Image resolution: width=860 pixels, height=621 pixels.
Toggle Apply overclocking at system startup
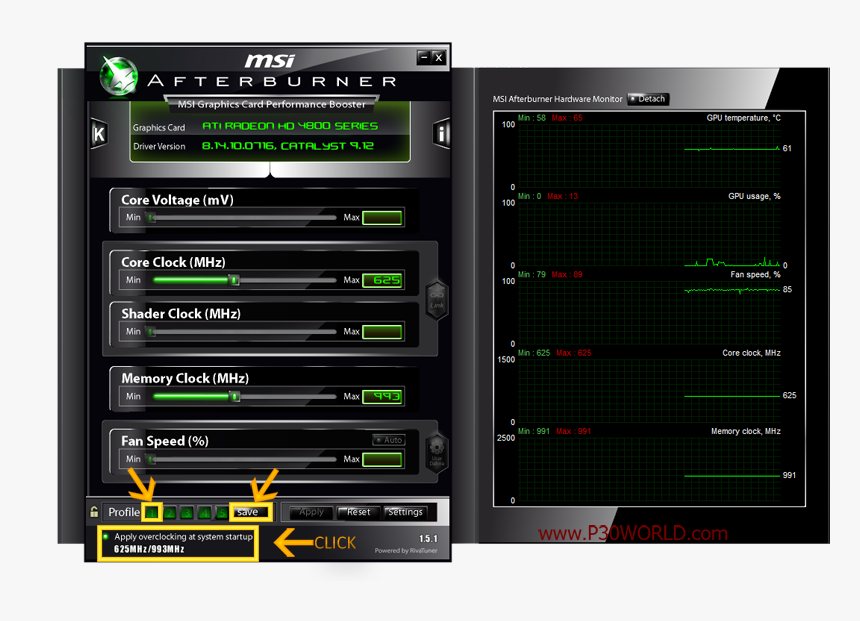tap(179, 537)
